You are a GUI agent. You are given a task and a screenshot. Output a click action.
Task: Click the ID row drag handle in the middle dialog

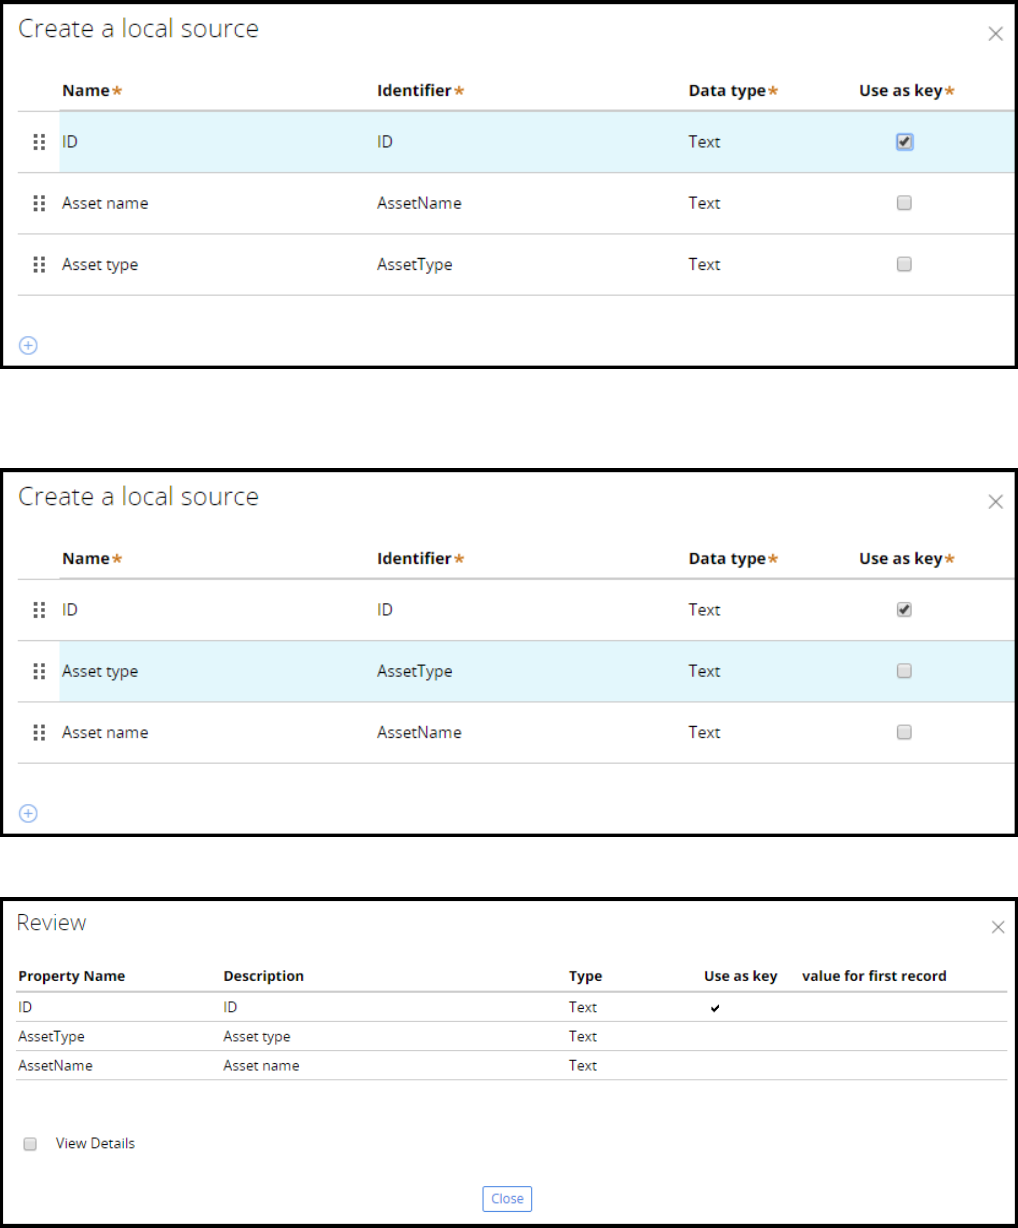pyautogui.click(x=39, y=610)
